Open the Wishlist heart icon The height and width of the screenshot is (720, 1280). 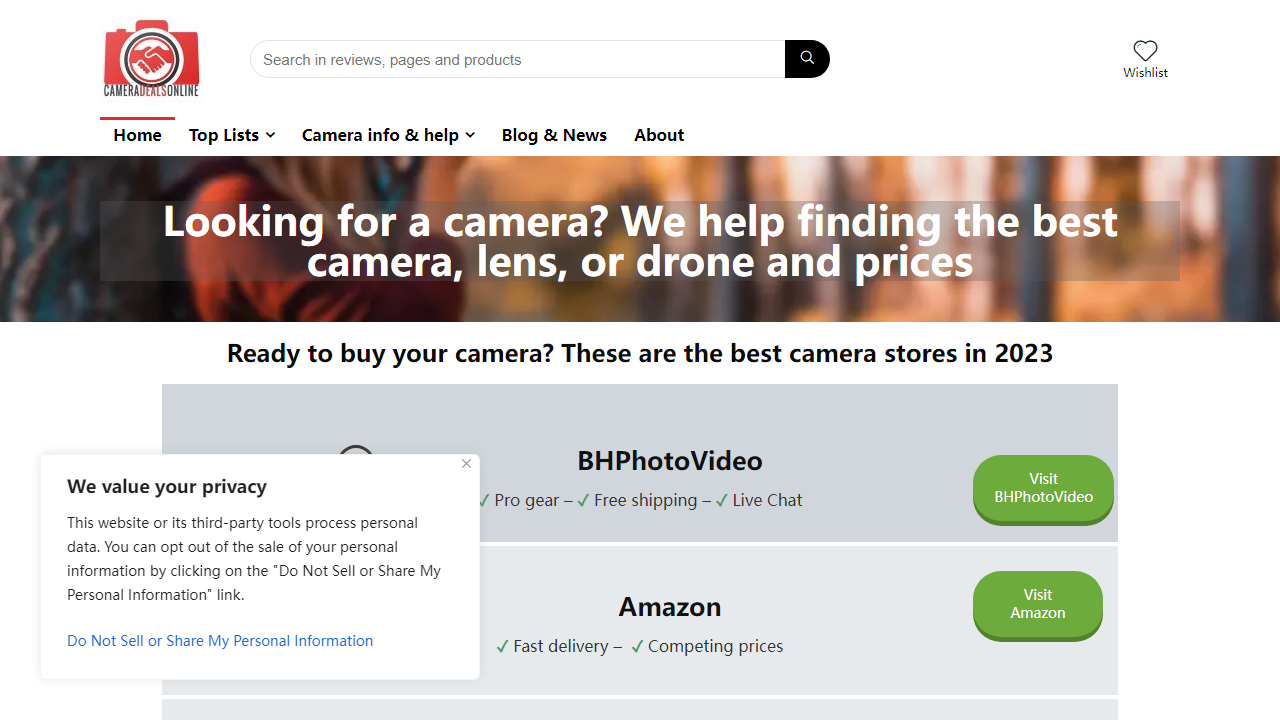pyautogui.click(x=1145, y=50)
